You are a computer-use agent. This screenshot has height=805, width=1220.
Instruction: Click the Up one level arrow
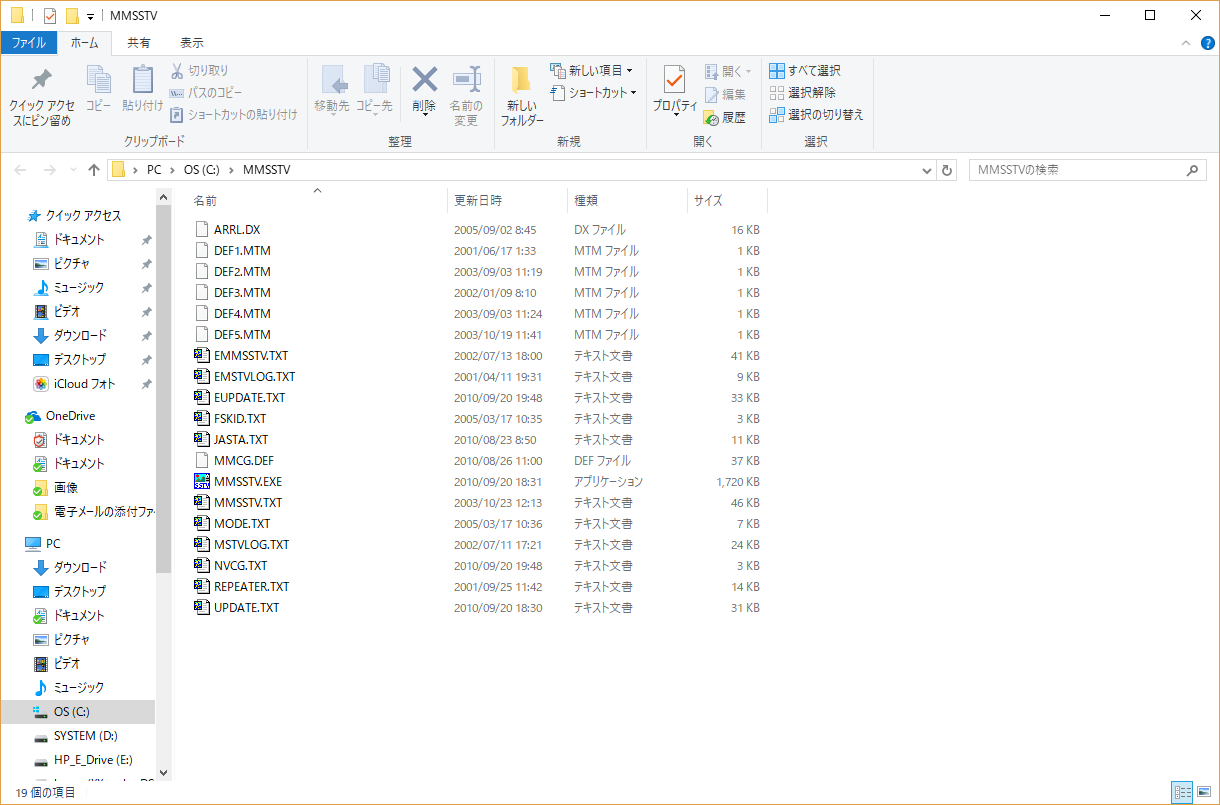(x=94, y=170)
